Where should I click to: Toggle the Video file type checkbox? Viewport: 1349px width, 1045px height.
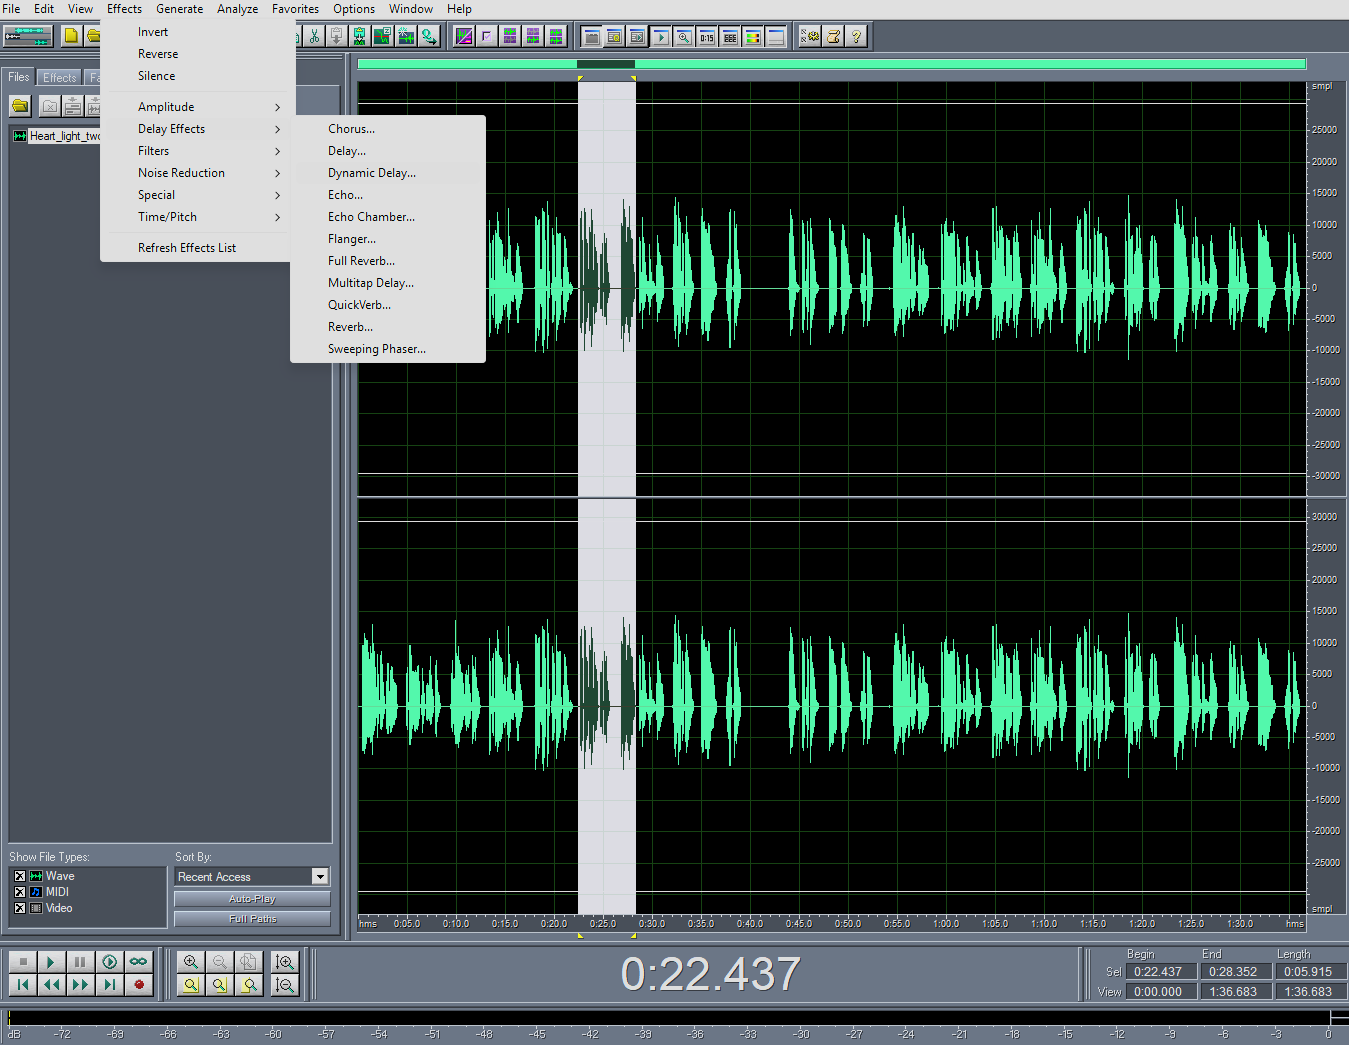tap(19, 908)
